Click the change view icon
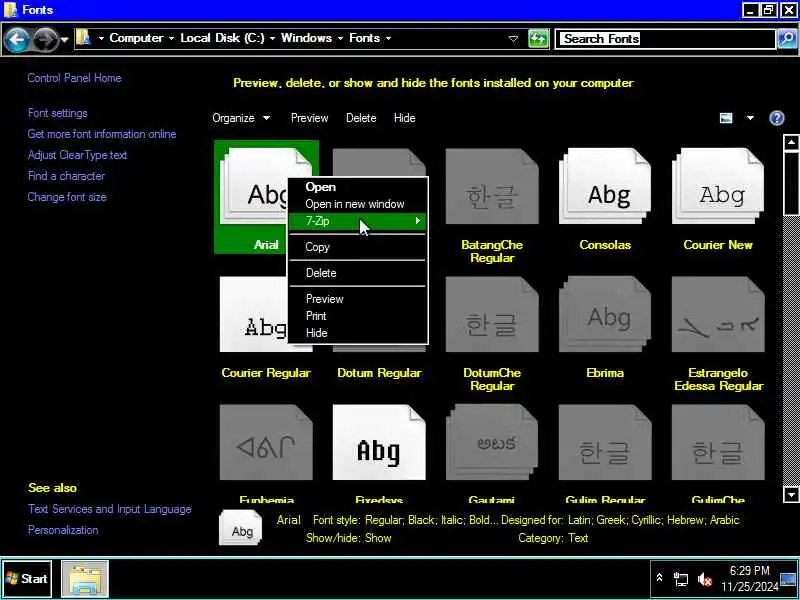The width and height of the screenshot is (800, 600). [x=726, y=118]
